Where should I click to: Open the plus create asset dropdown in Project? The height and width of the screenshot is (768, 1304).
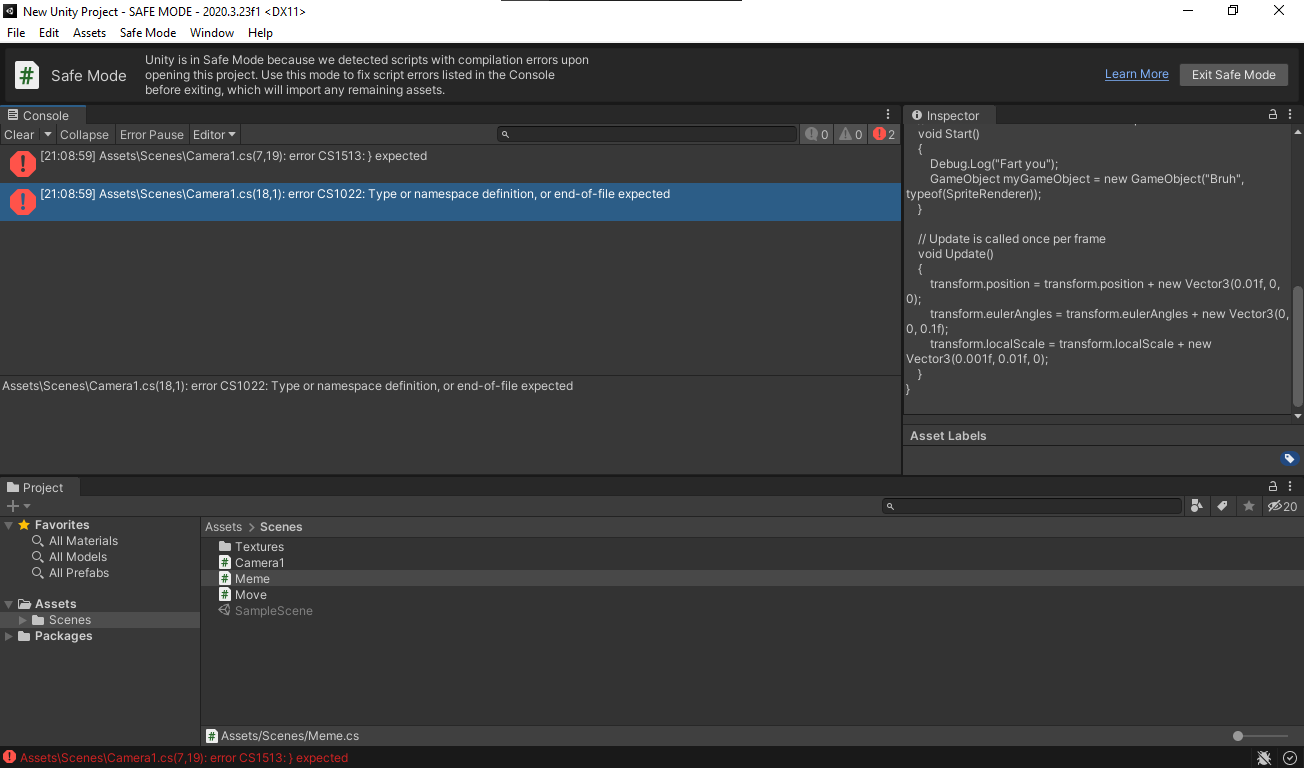tap(18, 506)
